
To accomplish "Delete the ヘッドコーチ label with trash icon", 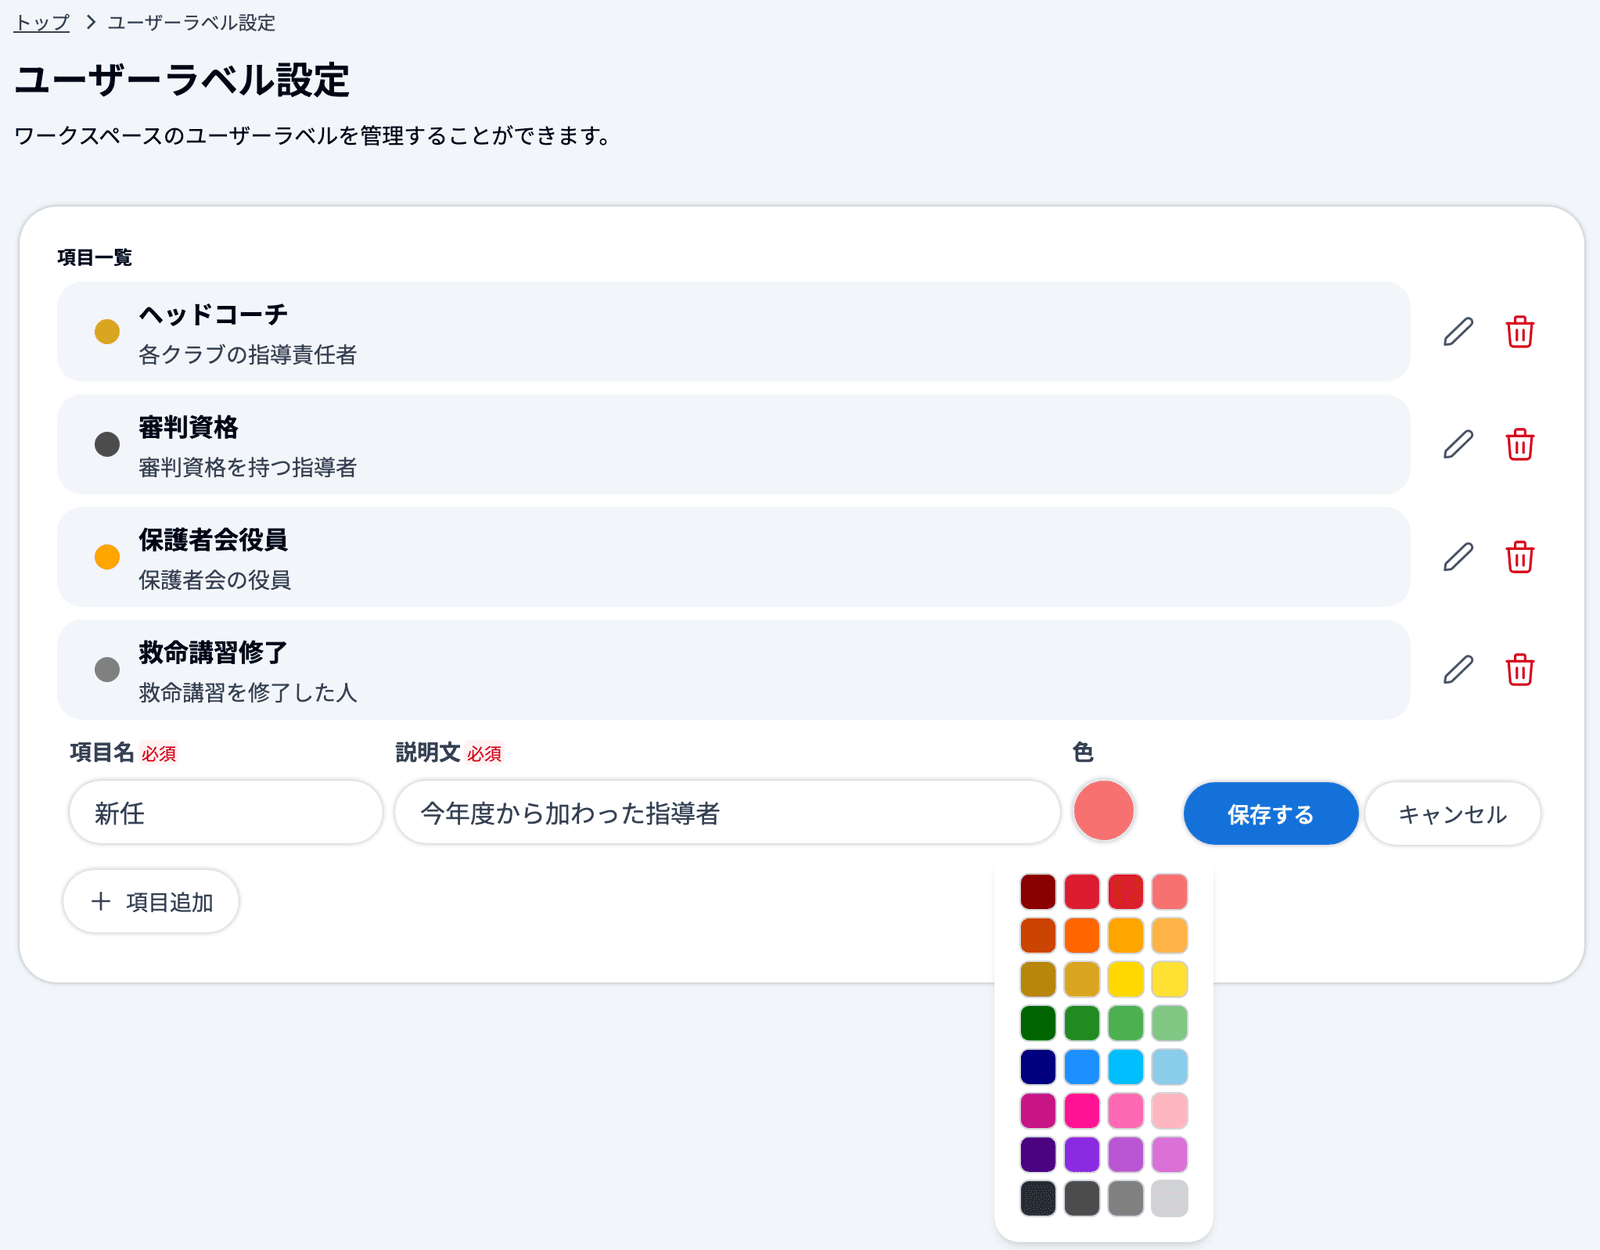I will pos(1520,332).
